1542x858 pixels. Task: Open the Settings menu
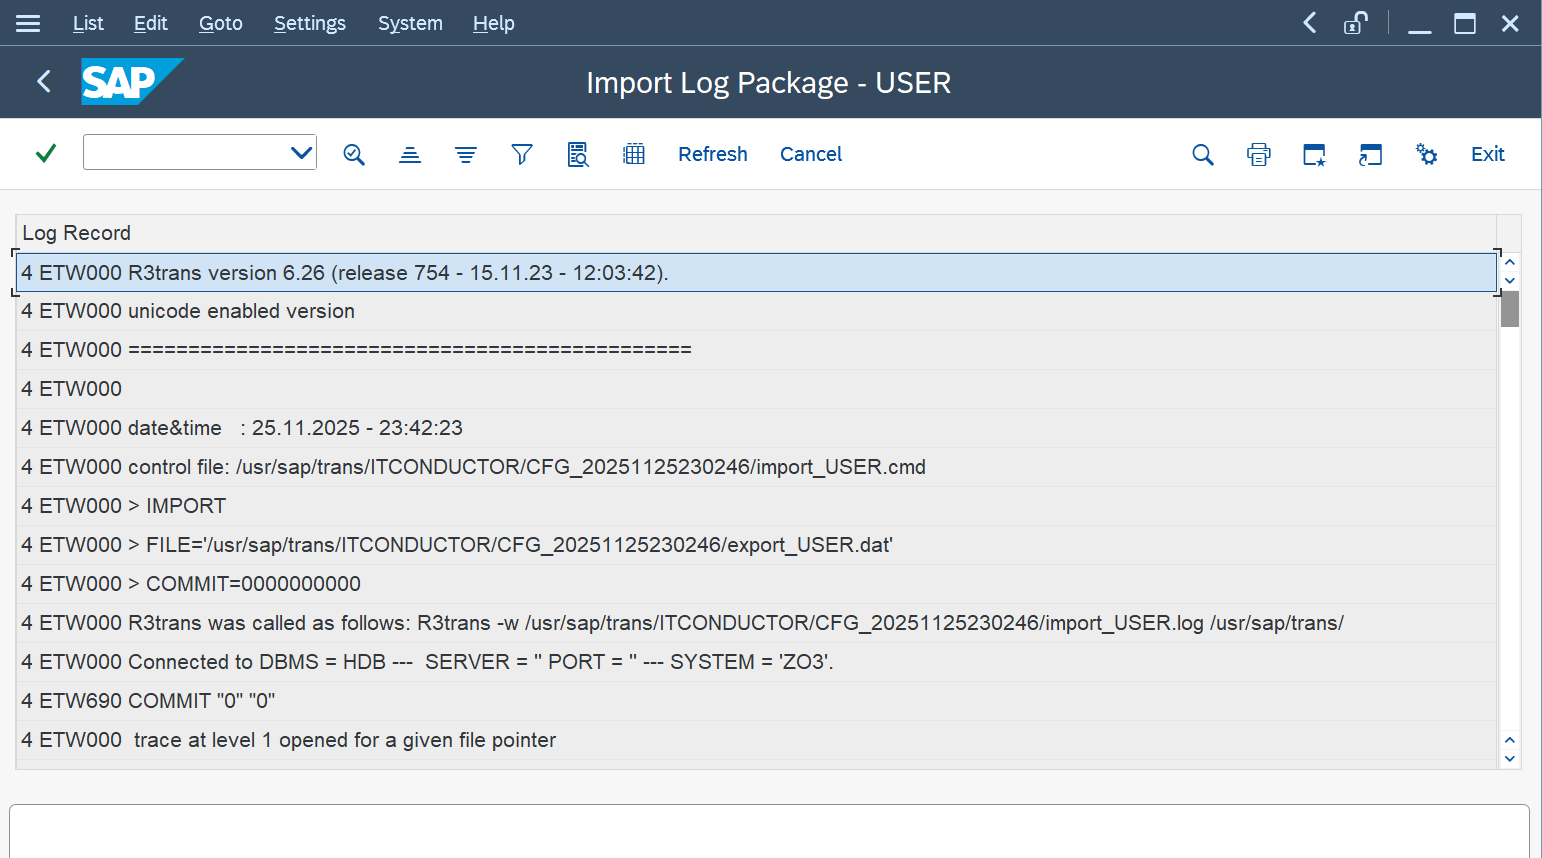click(310, 23)
